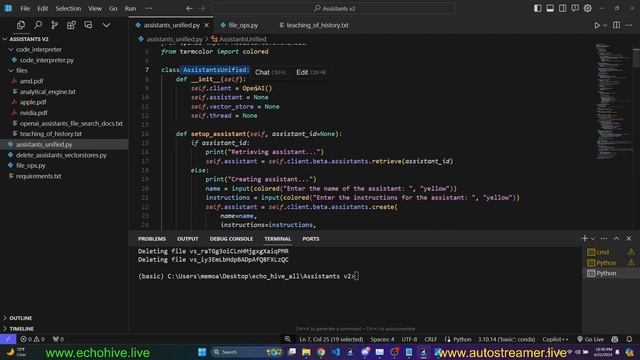Show more sidebar views with the chevron
The height and width of the screenshot is (360, 640).
106,25
